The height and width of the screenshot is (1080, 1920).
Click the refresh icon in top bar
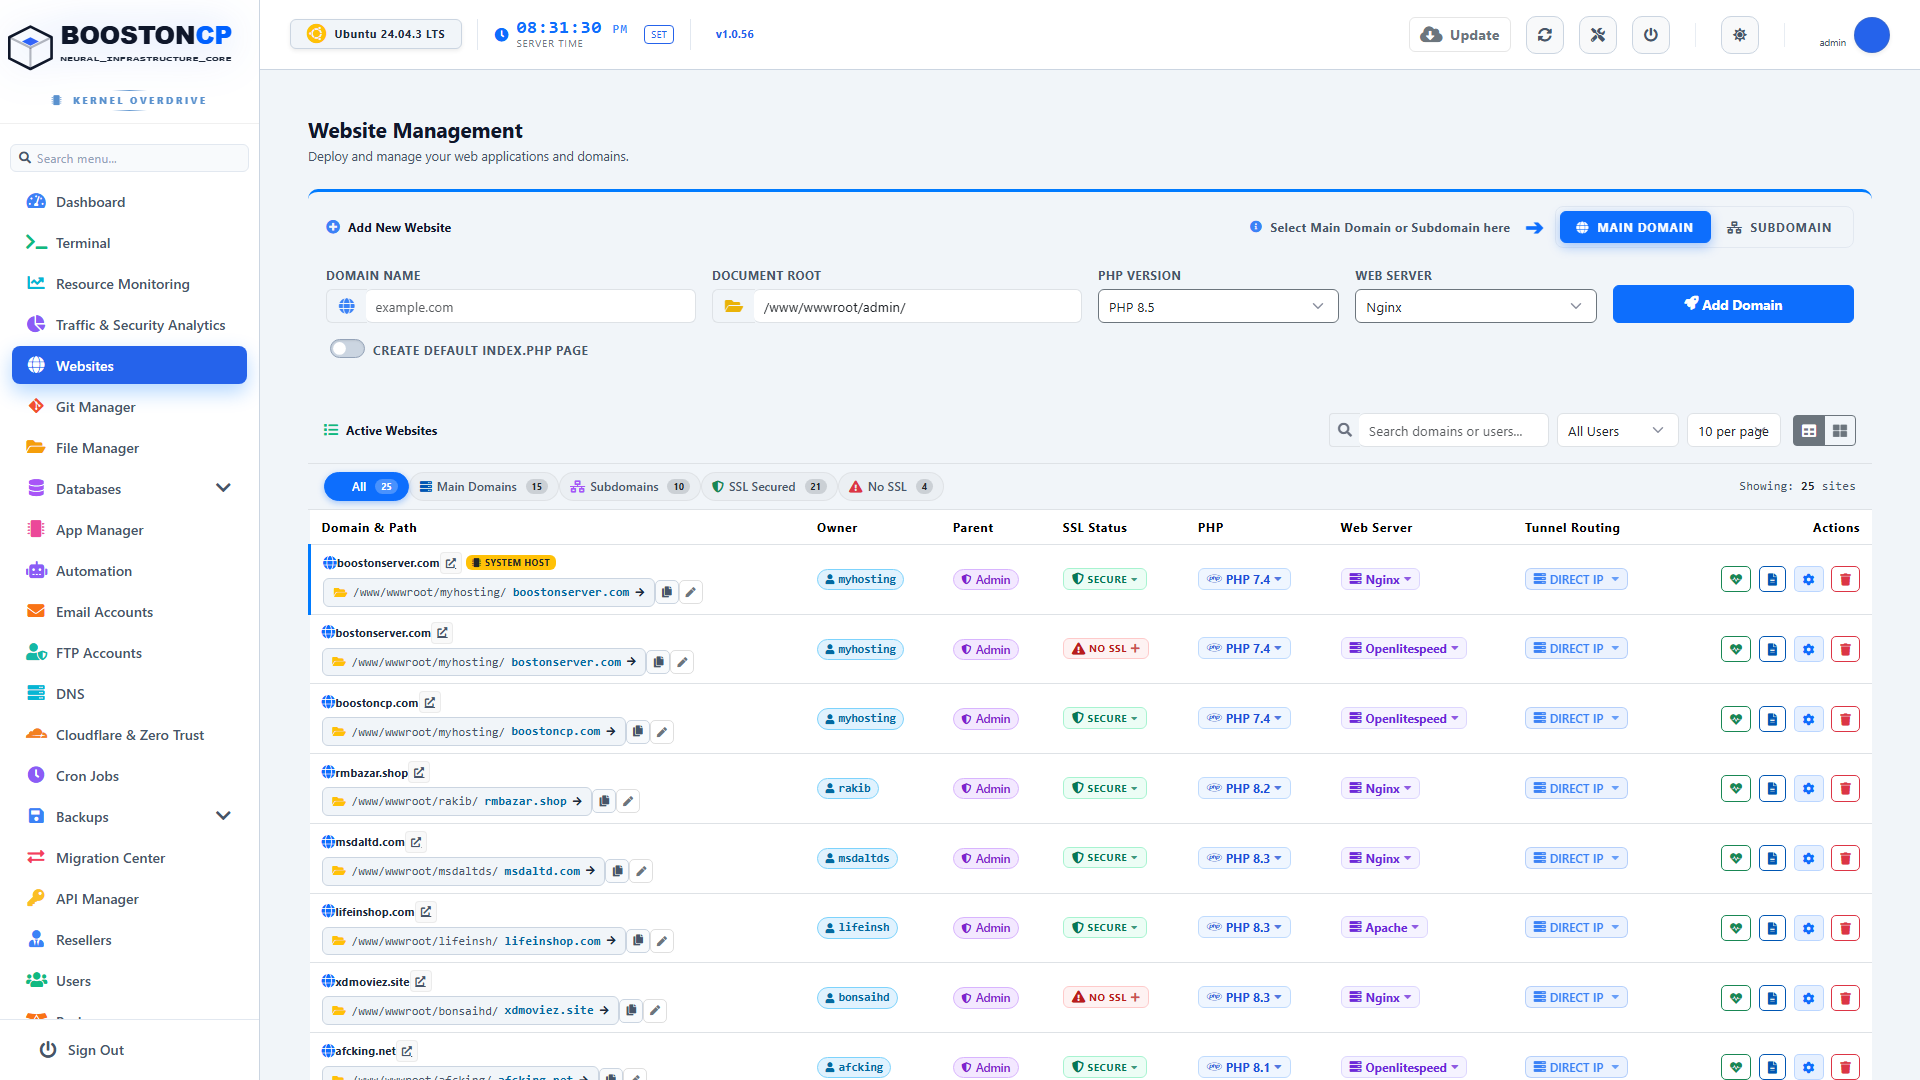point(1545,35)
